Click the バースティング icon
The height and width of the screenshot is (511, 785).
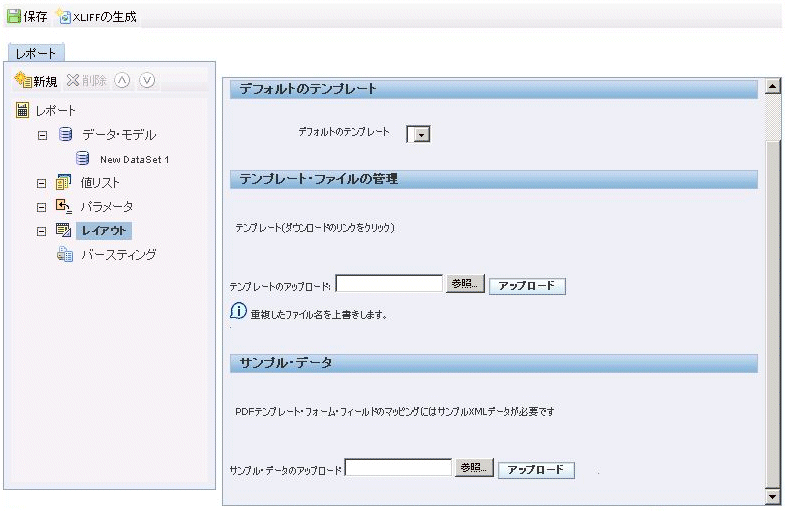point(65,254)
